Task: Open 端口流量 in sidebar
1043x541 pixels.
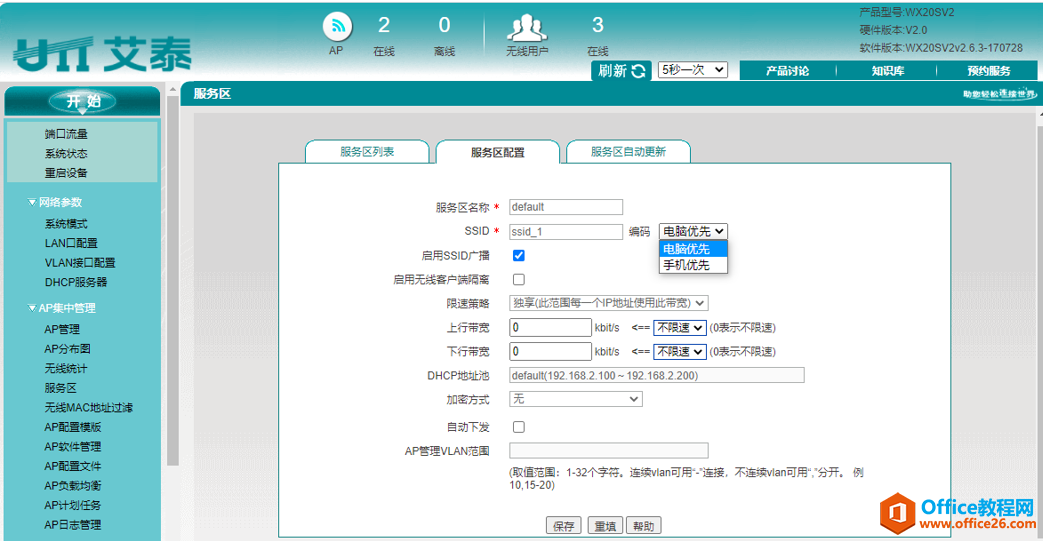Action: [x=66, y=134]
